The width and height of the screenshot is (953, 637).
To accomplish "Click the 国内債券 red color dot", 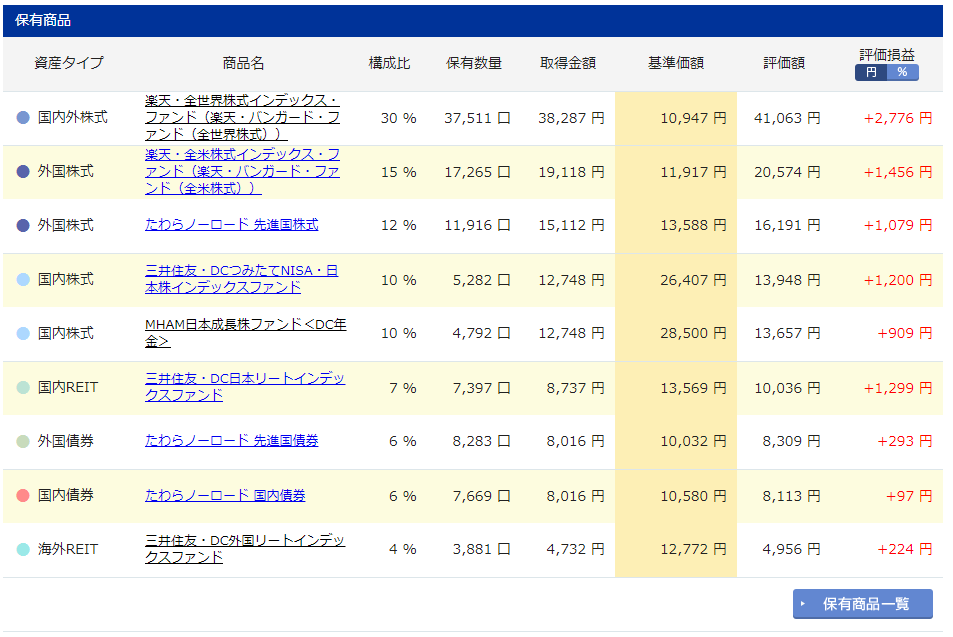I will tap(23, 495).
